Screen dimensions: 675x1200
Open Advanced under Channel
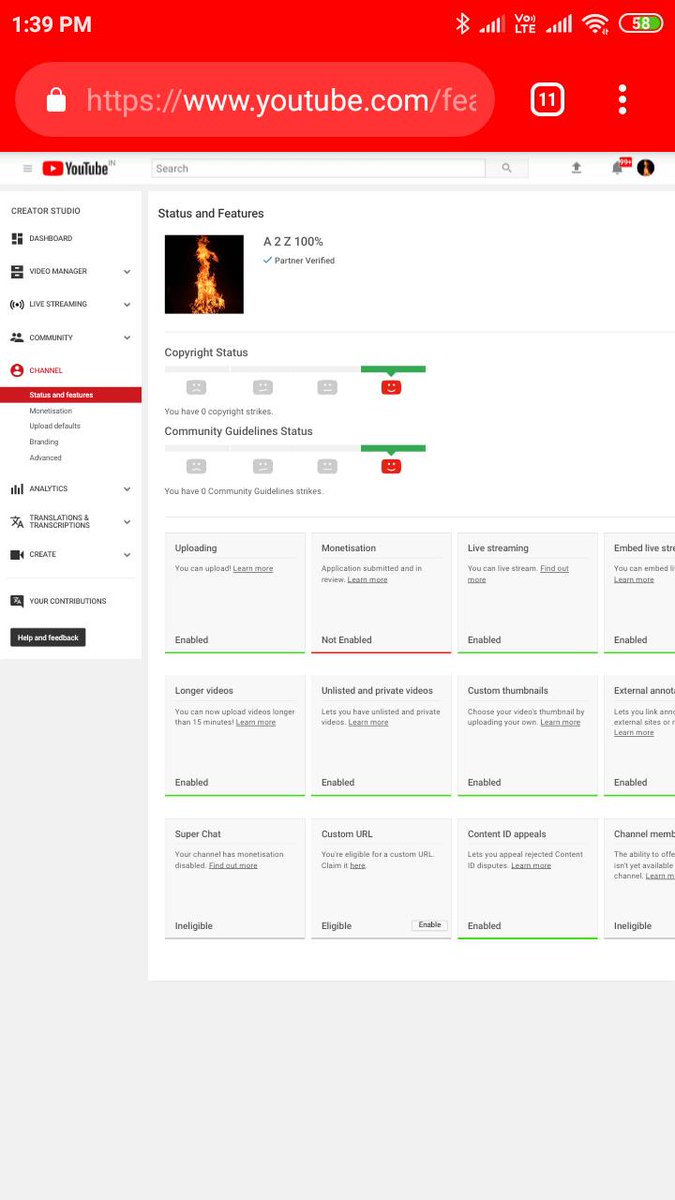pyautogui.click(x=45, y=458)
